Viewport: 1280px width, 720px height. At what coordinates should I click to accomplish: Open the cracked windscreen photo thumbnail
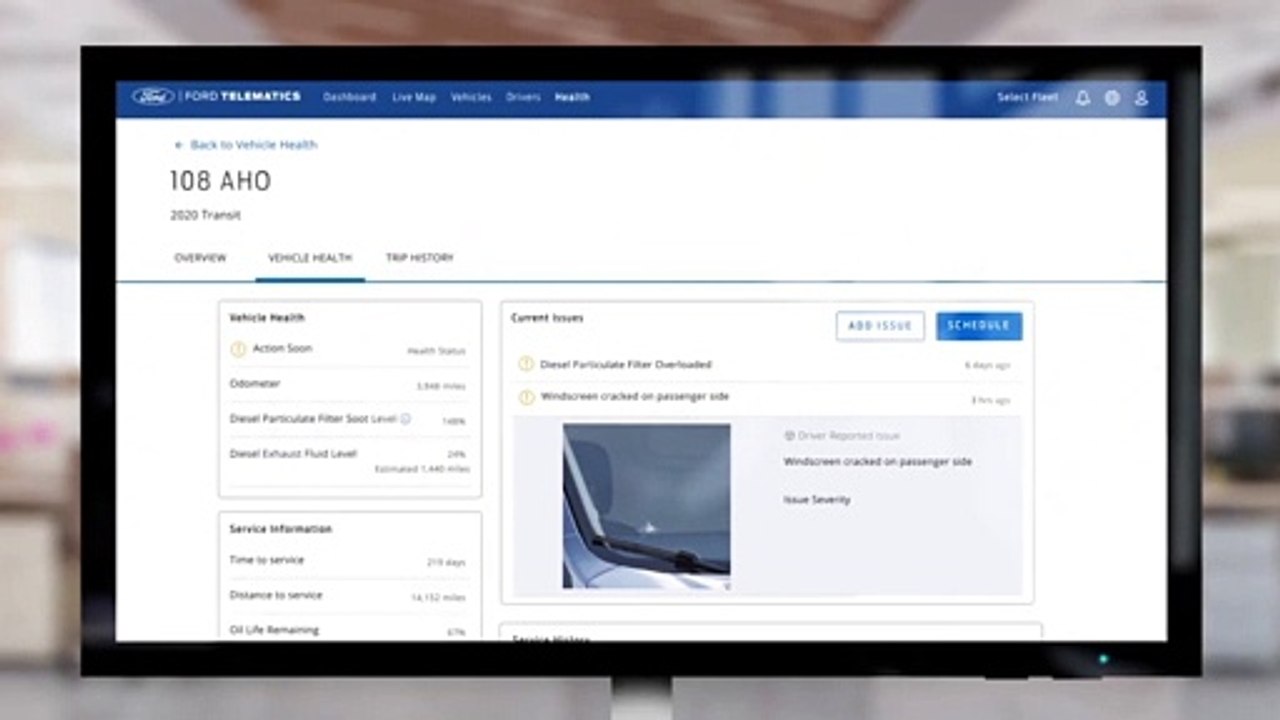(x=646, y=506)
